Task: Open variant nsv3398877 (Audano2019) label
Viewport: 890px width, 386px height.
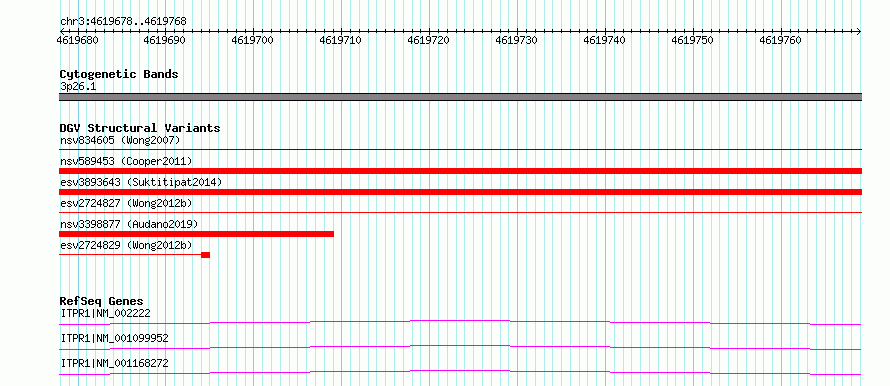Action: click(129, 224)
